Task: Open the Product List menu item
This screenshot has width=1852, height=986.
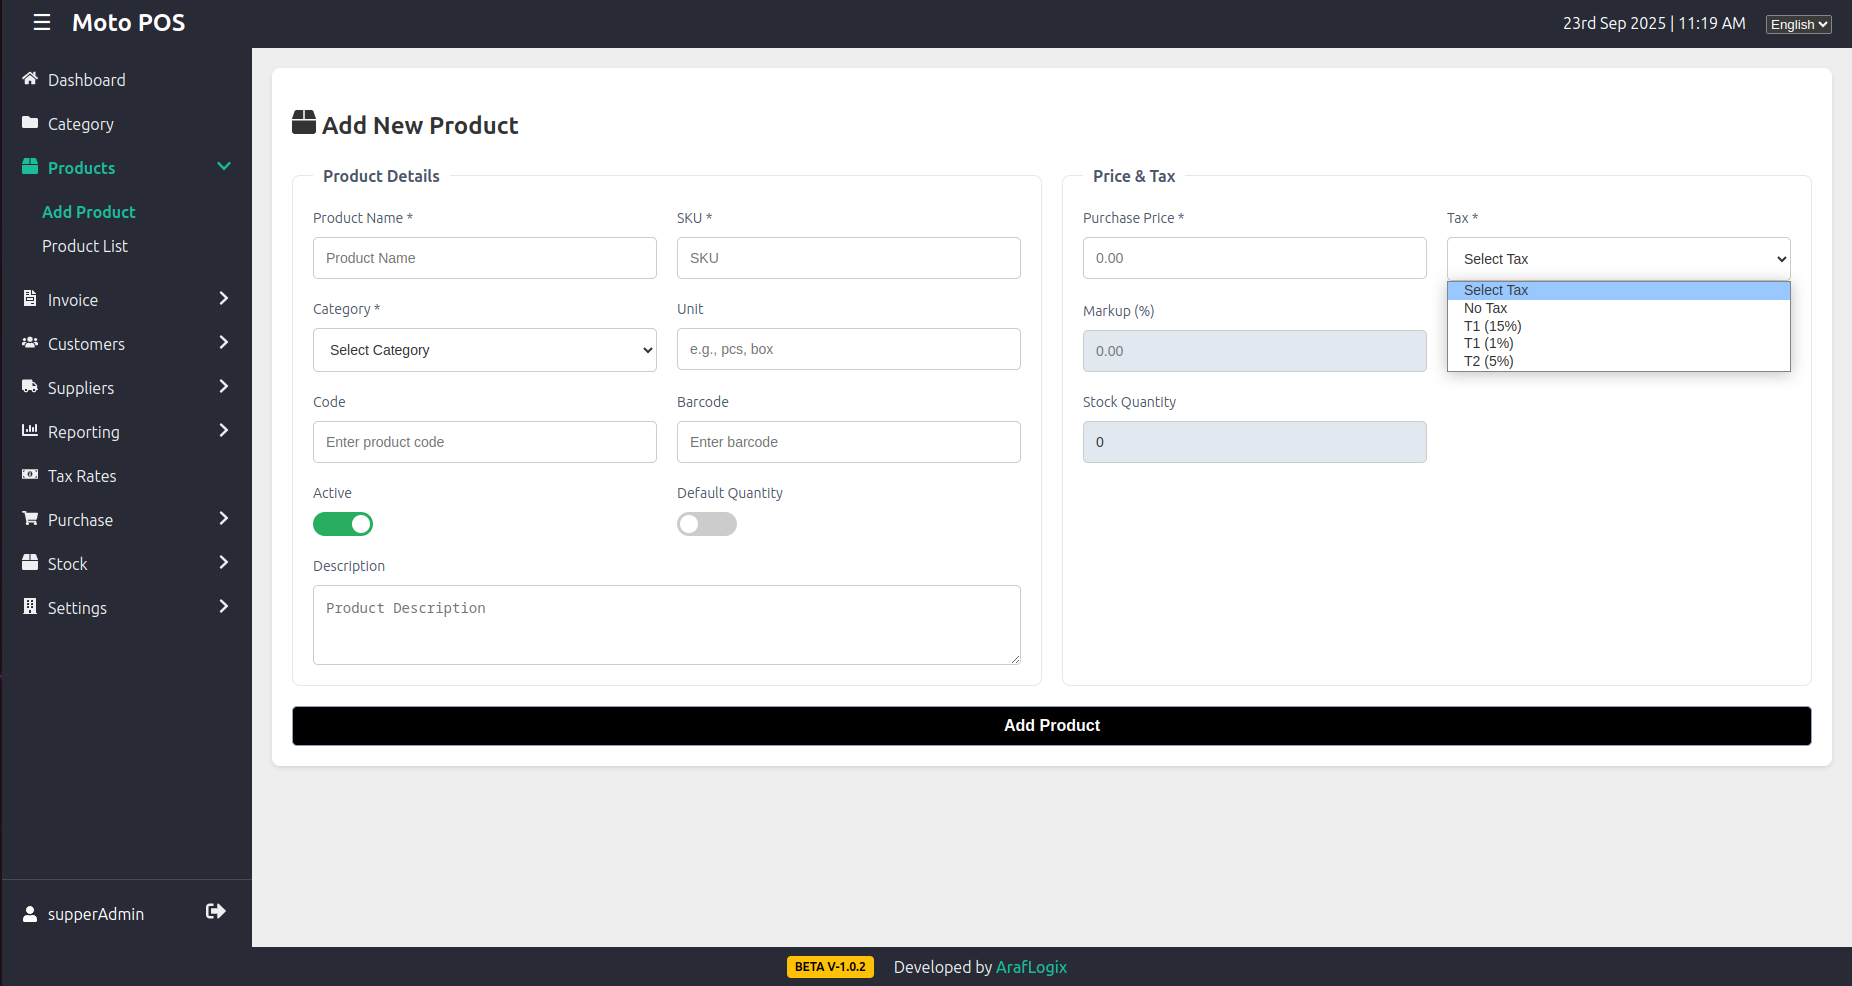Action: click(85, 245)
